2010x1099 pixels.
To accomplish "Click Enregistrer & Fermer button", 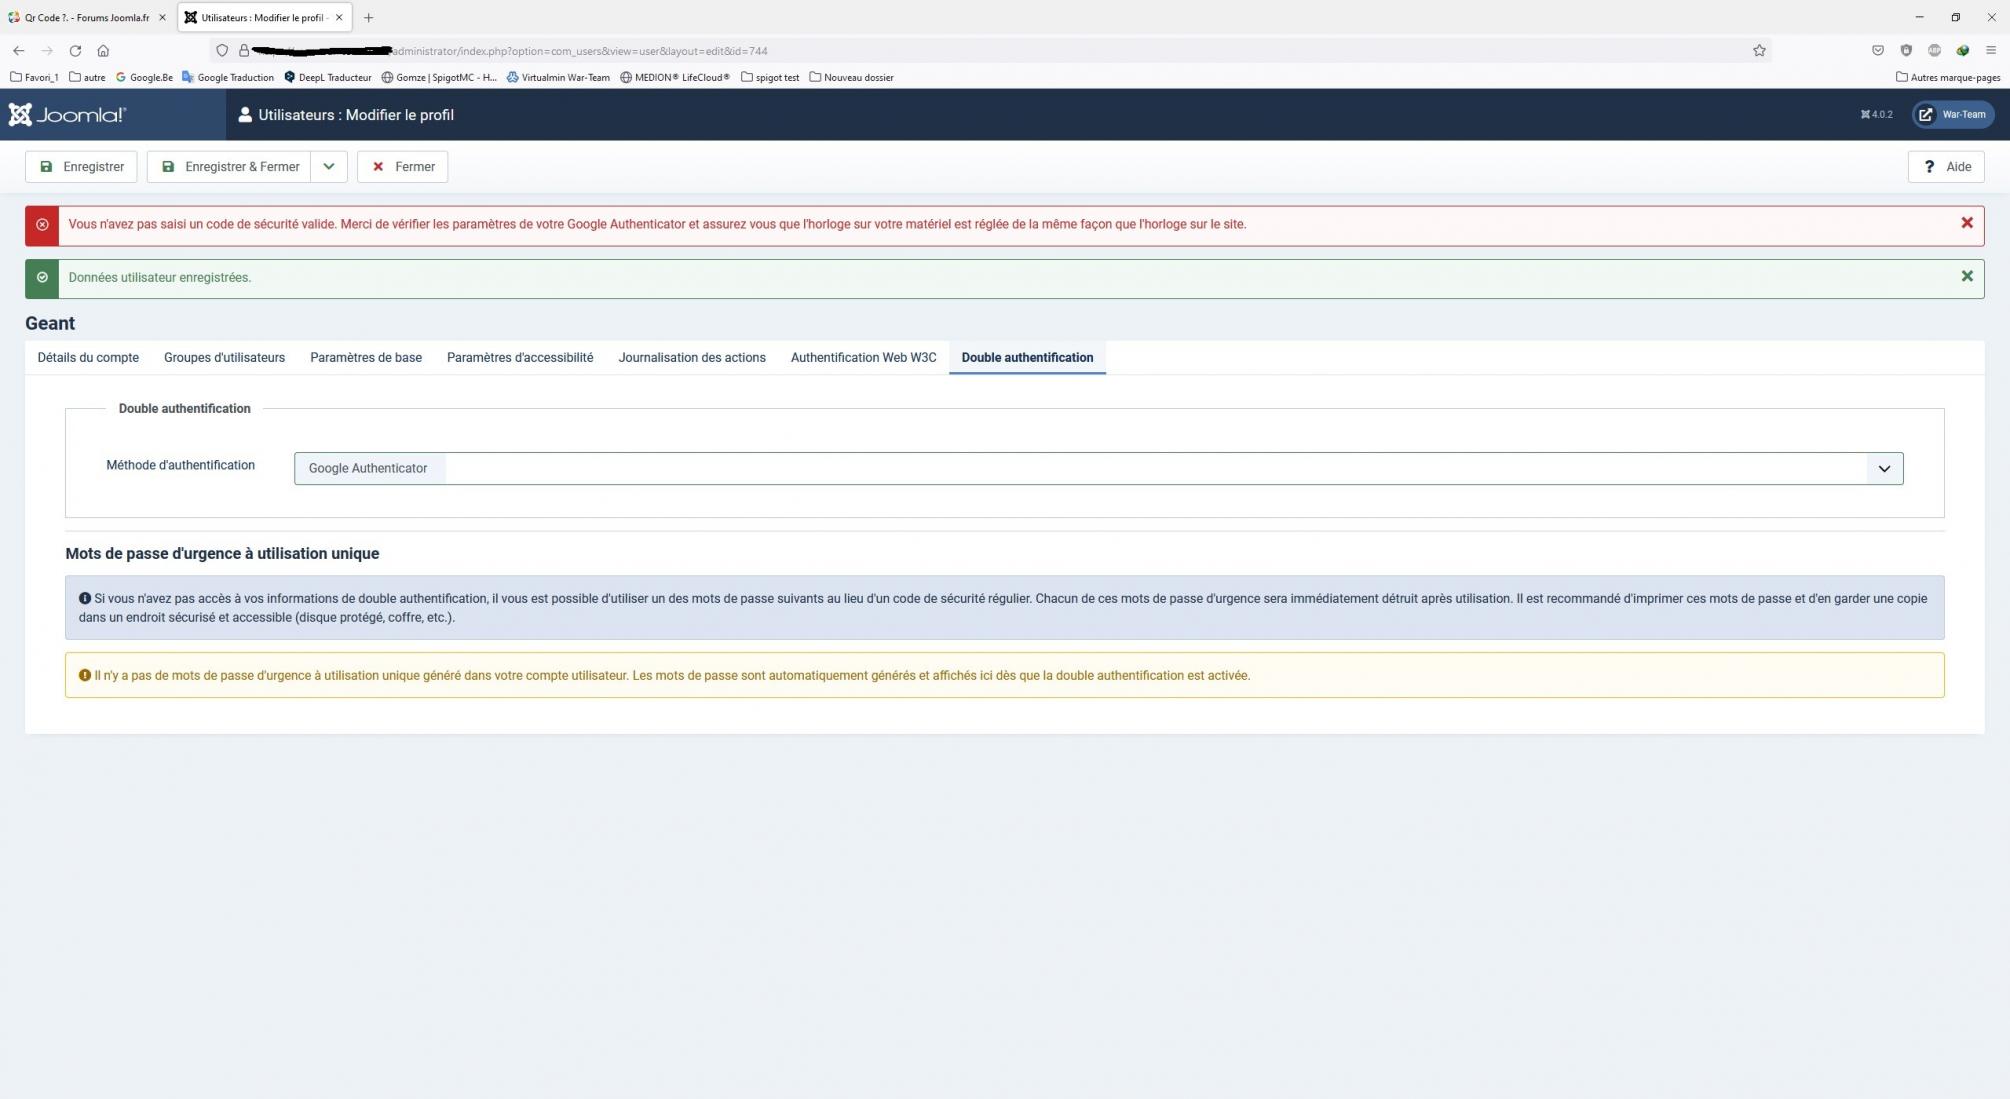I will pyautogui.click(x=229, y=167).
